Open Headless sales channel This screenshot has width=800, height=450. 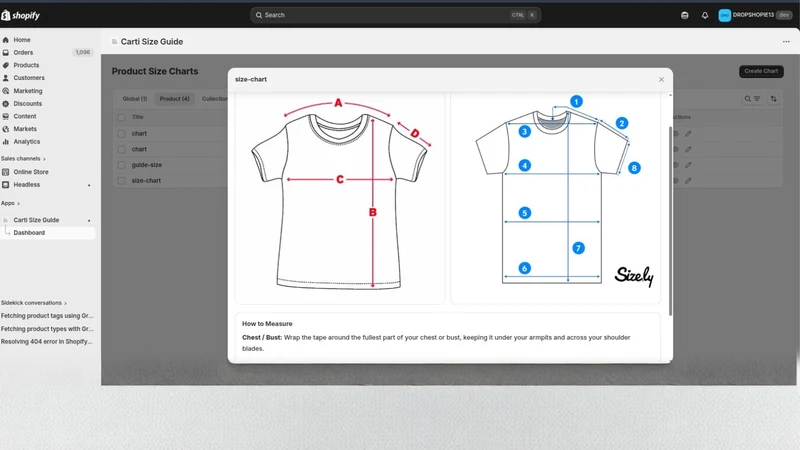pyautogui.click(x=27, y=185)
